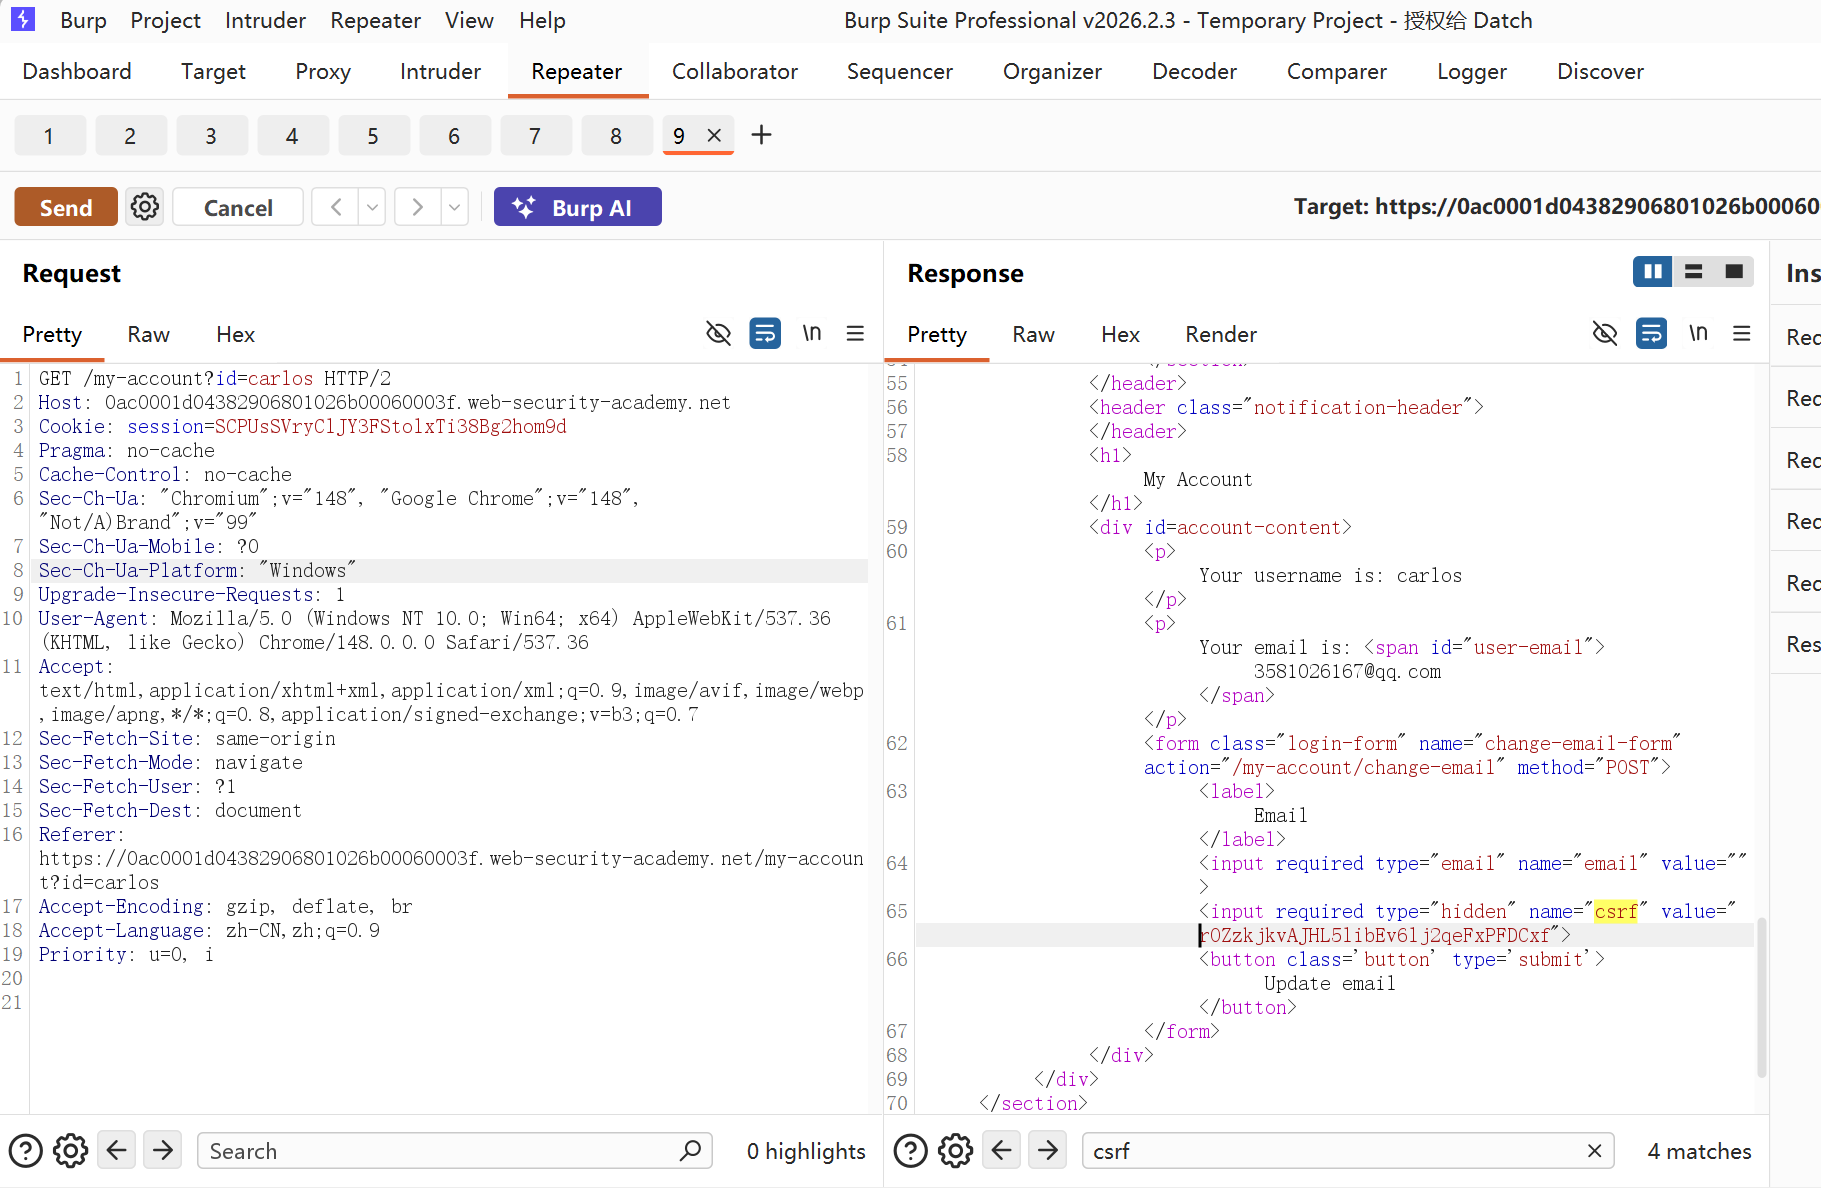
Task: Show Response in Raw view
Action: click(1033, 334)
